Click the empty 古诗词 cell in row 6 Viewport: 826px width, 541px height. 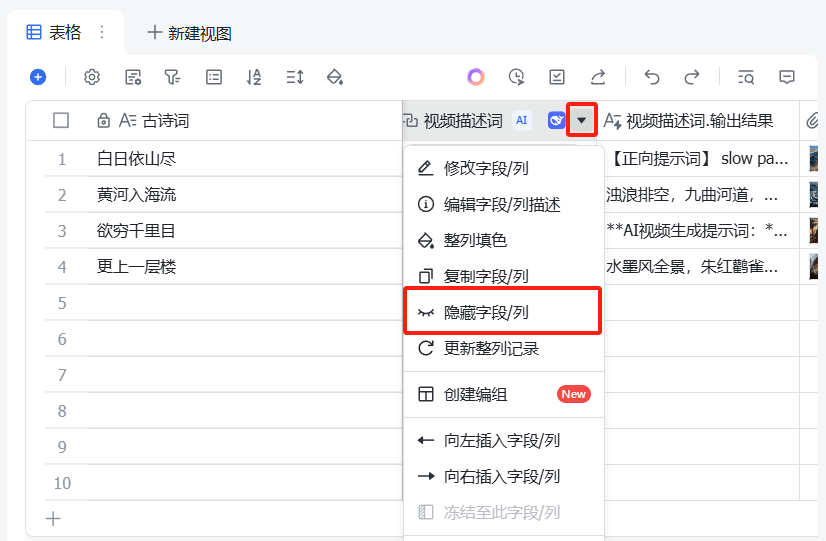click(245, 339)
